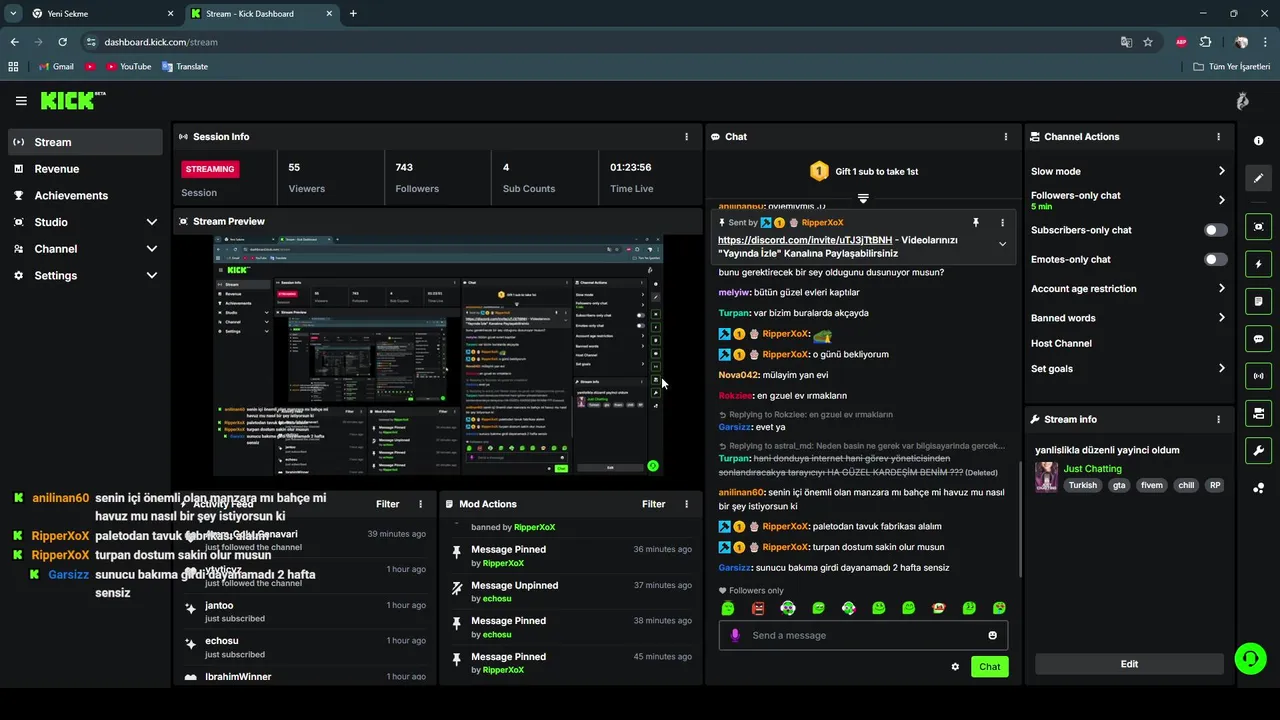The width and height of the screenshot is (1280, 720).
Task: Open Set goals options
Action: tap(1128, 369)
